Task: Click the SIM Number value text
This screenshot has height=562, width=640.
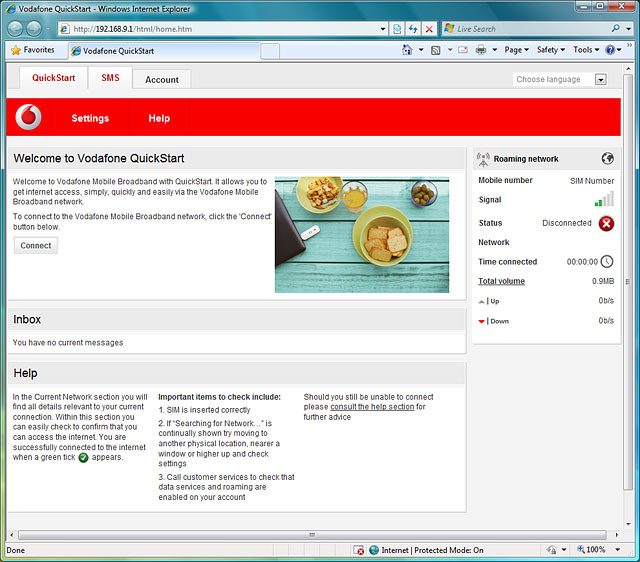Action: (x=592, y=181)
